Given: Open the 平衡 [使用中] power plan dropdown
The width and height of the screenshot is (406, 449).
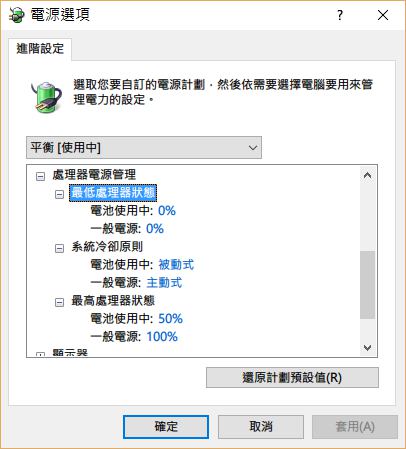Looking at the screenshot, I should coord(144,147).
